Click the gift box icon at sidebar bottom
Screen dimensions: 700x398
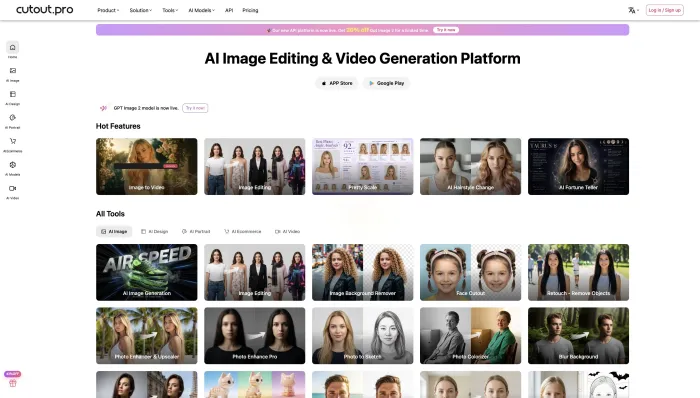12,383
